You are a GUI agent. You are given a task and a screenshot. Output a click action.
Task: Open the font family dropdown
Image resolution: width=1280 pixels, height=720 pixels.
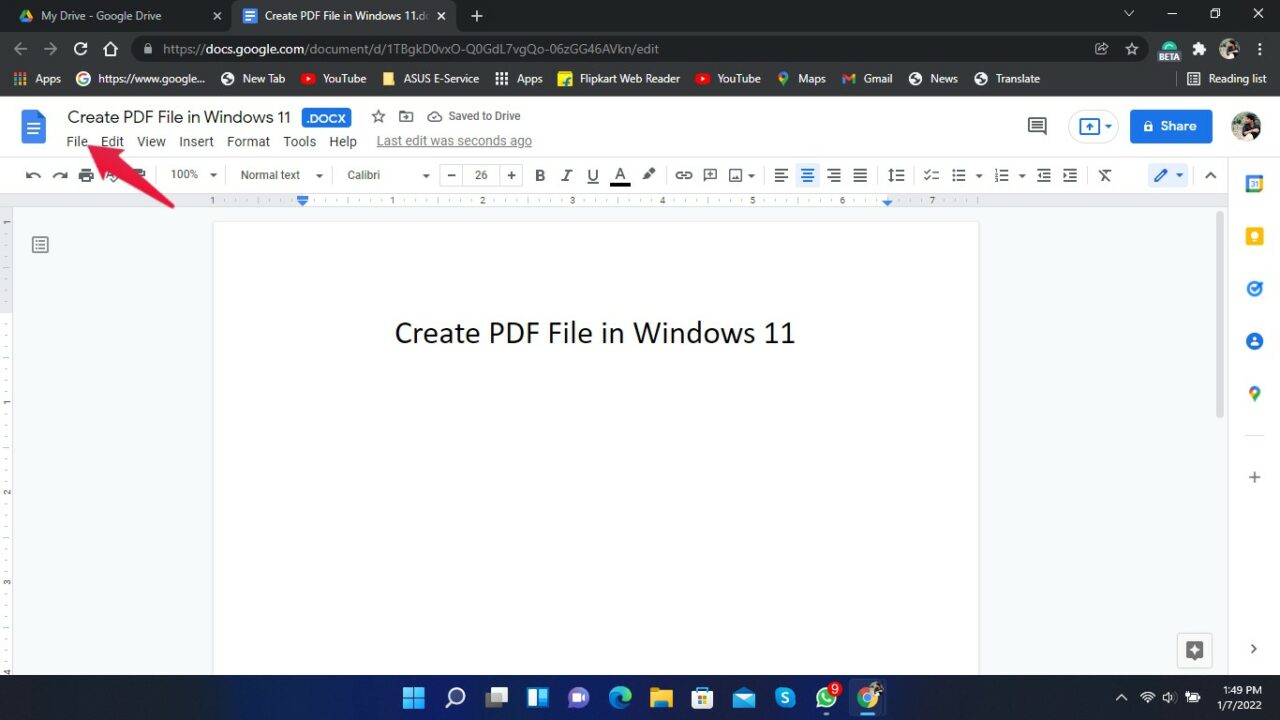pos(385,175)
